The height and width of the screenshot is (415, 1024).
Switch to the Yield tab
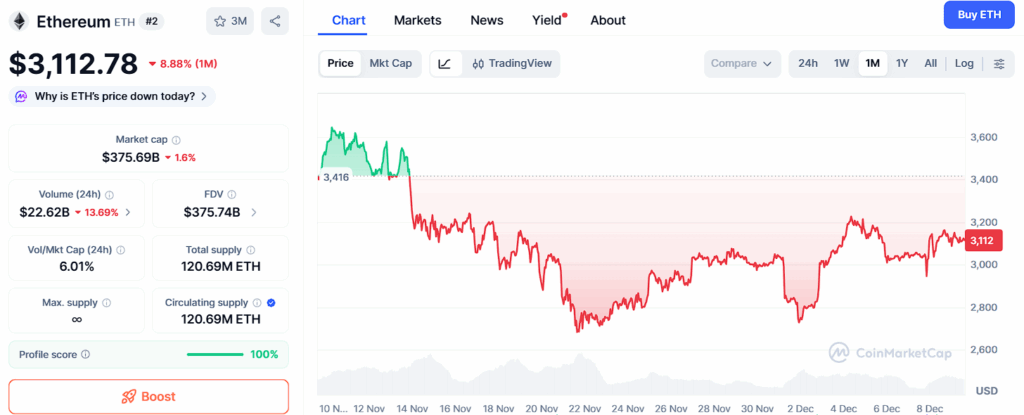point(546,20)
